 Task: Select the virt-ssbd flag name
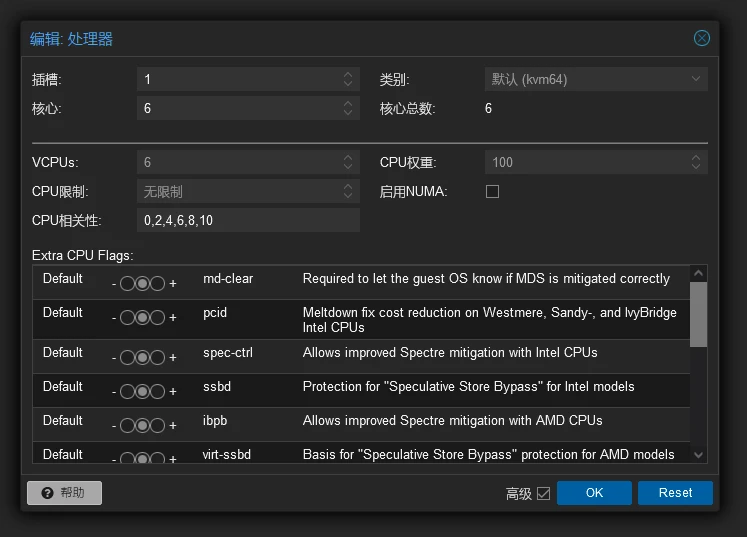[227, 455]
